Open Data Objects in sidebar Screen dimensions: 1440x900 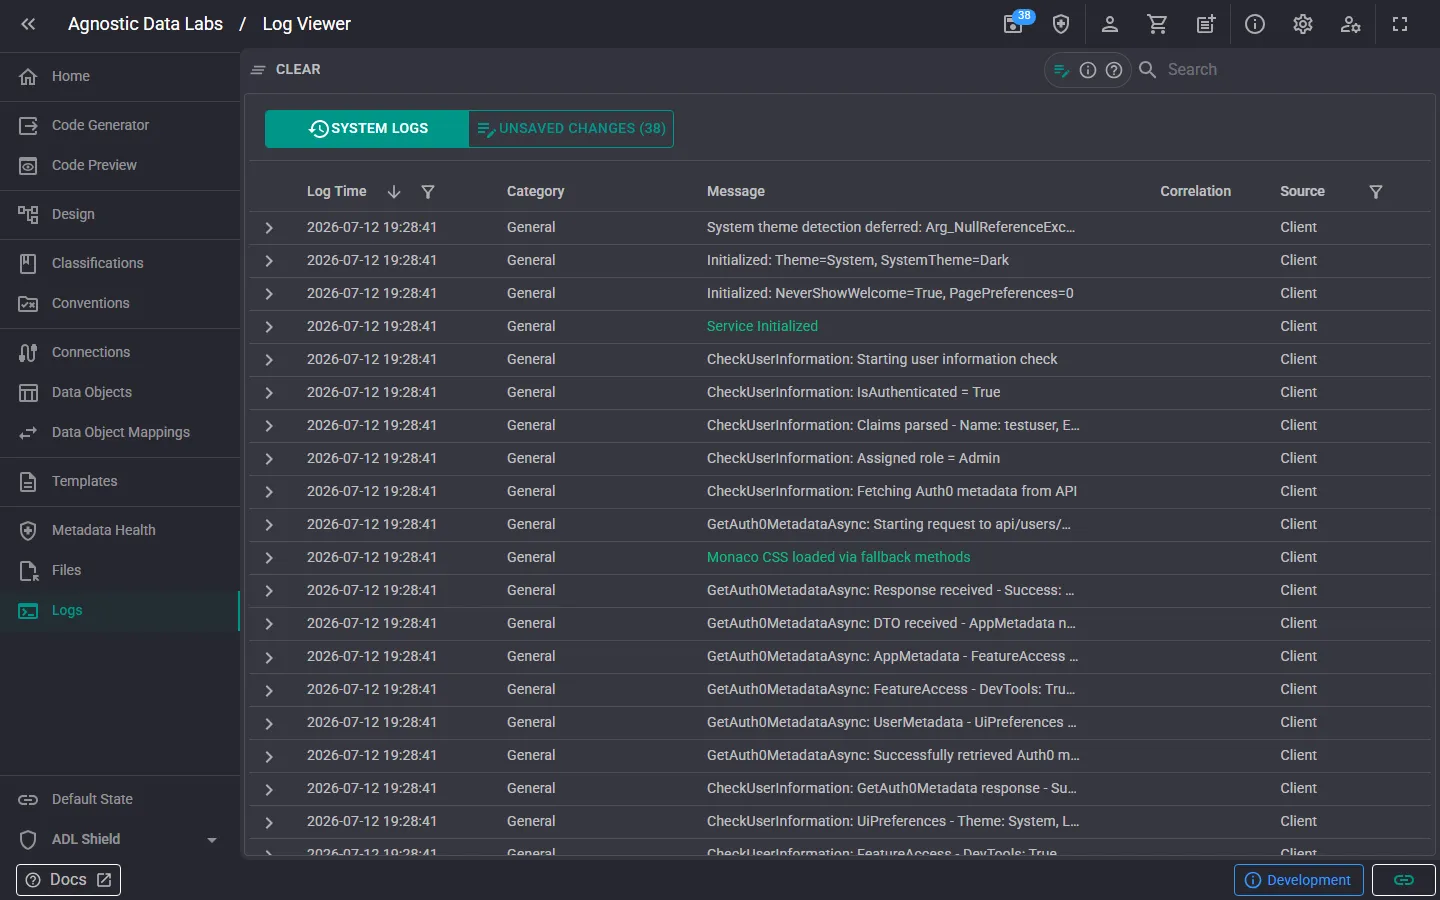tap(120, 392)
